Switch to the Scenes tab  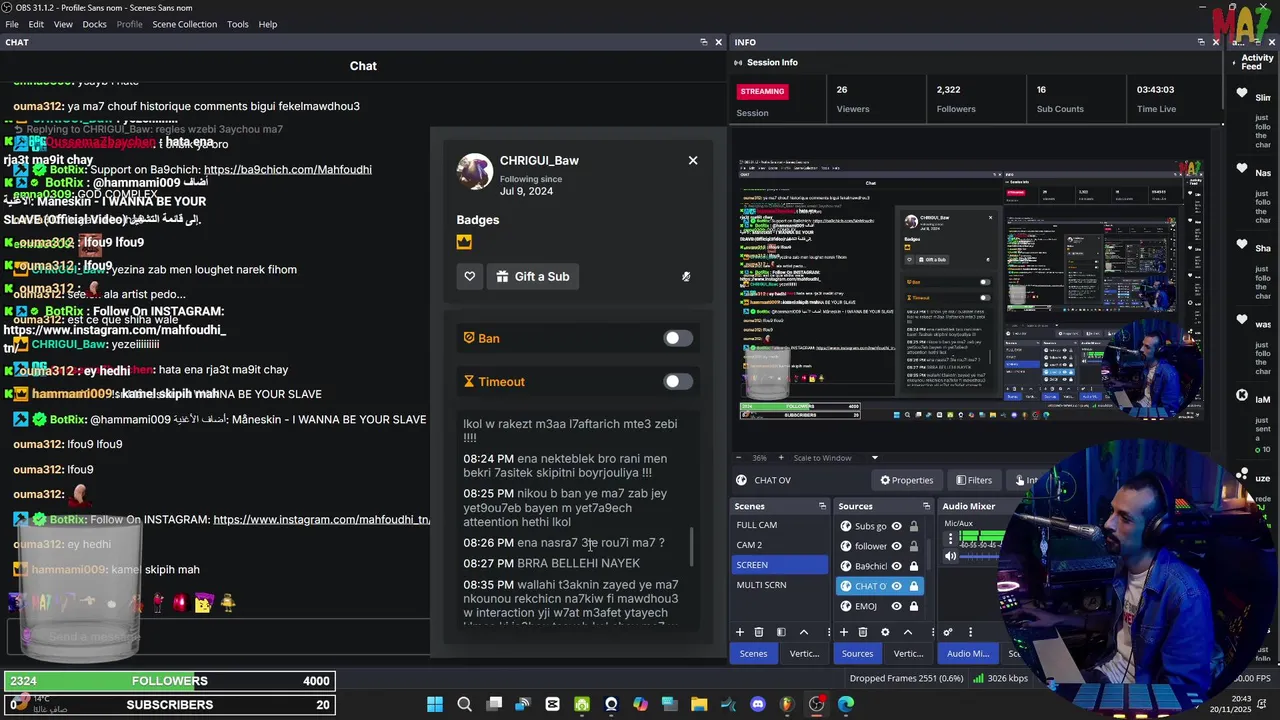(x=754, y=654)
